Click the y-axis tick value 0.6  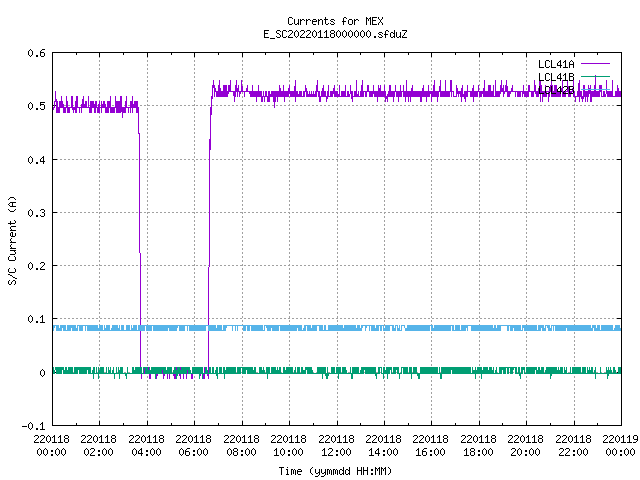coord(36,53)
